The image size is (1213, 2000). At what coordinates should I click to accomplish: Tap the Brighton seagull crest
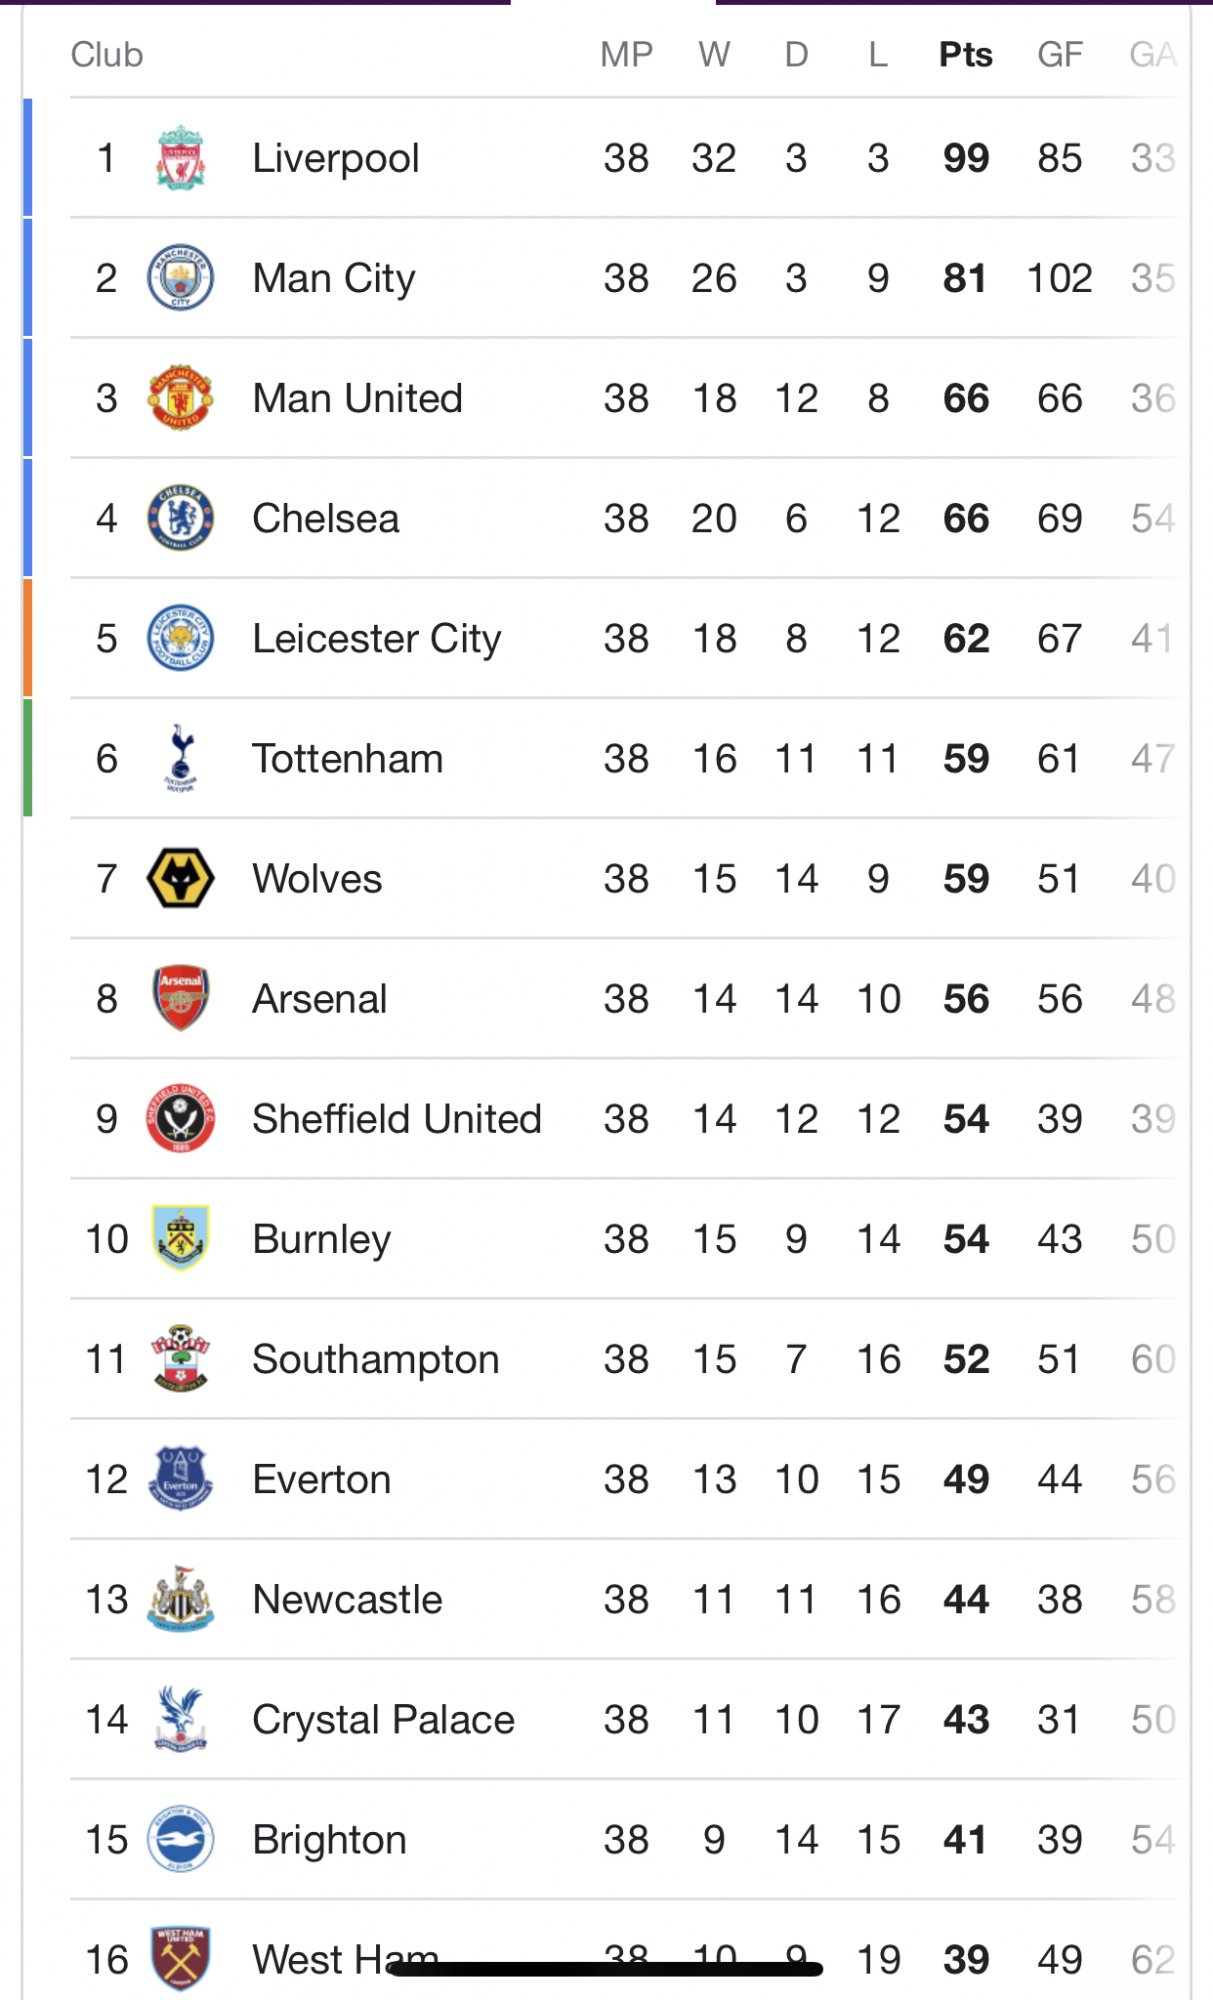tap(180, 1838)
